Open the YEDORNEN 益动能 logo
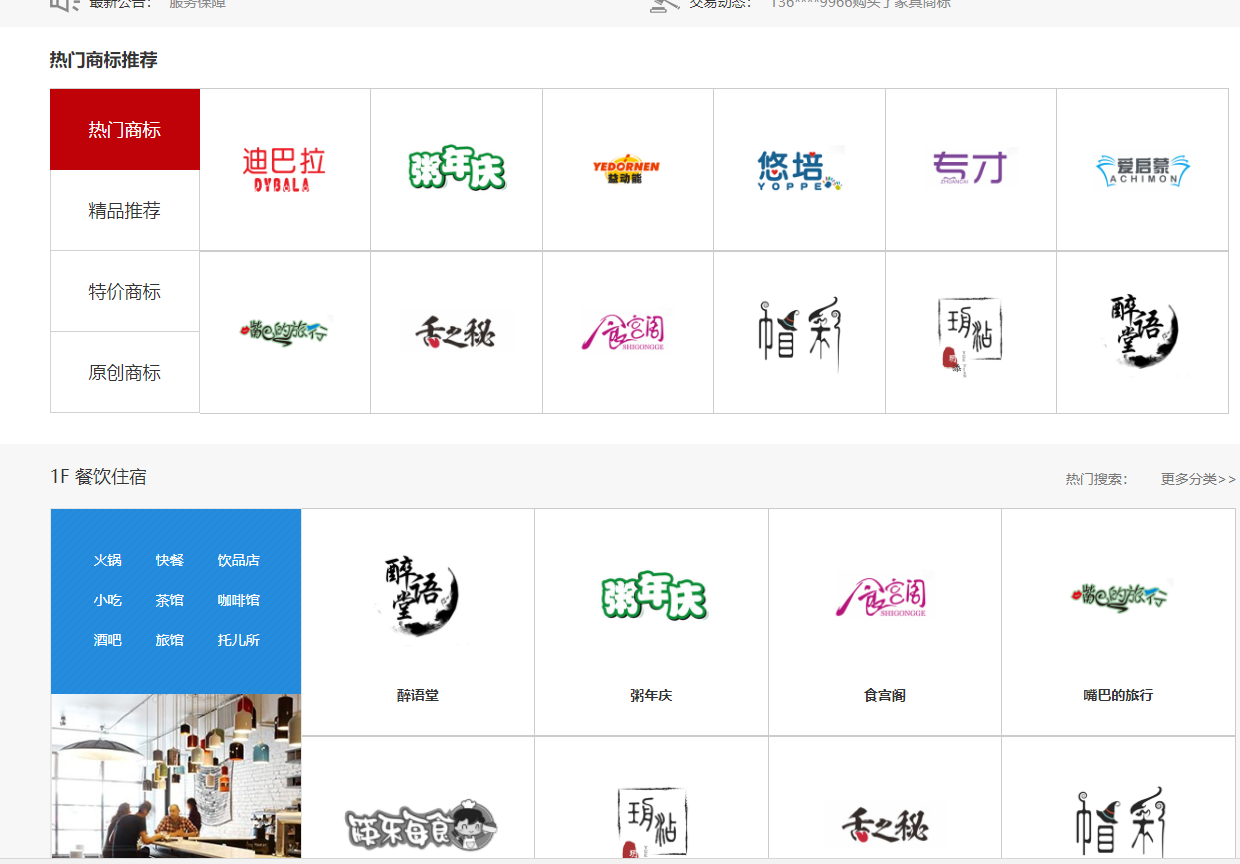Viewport: 1240px width, 864px height. pyautogui.click(x=627, y=169)
